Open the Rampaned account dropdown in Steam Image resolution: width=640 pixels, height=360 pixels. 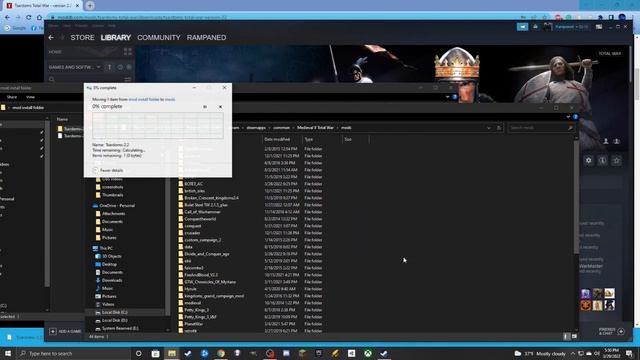pyautogui.click(x=571, y=27)
